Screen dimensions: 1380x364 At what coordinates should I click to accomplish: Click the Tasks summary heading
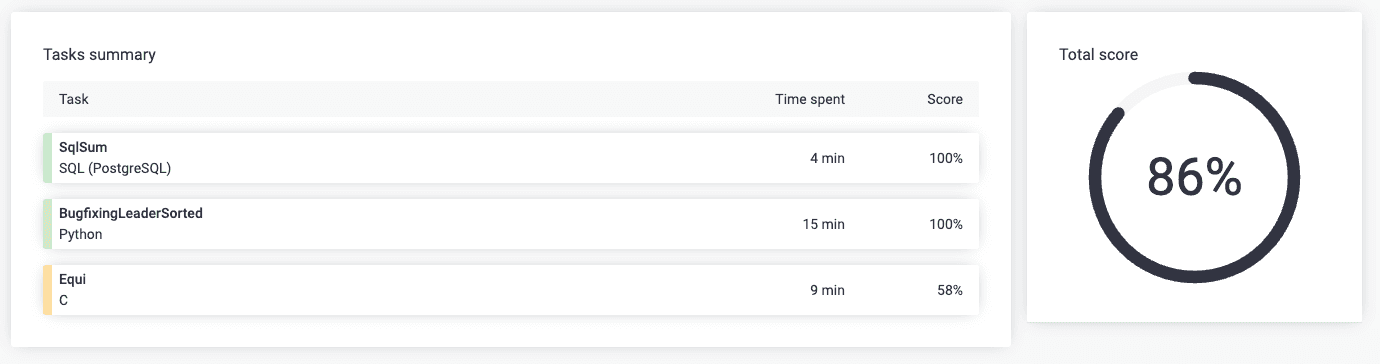99,55
